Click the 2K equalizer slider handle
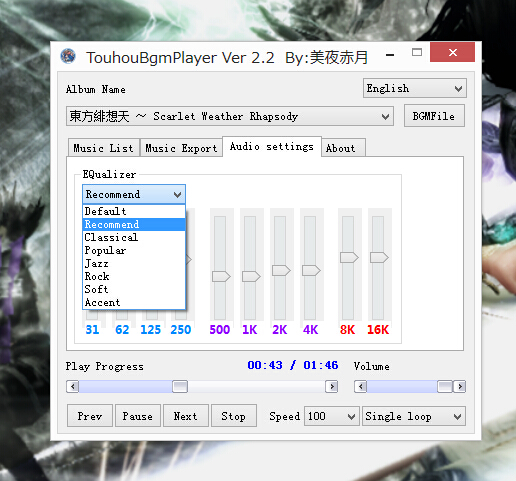This screenshot has width=516, height=481. click(x=281, y=270)
